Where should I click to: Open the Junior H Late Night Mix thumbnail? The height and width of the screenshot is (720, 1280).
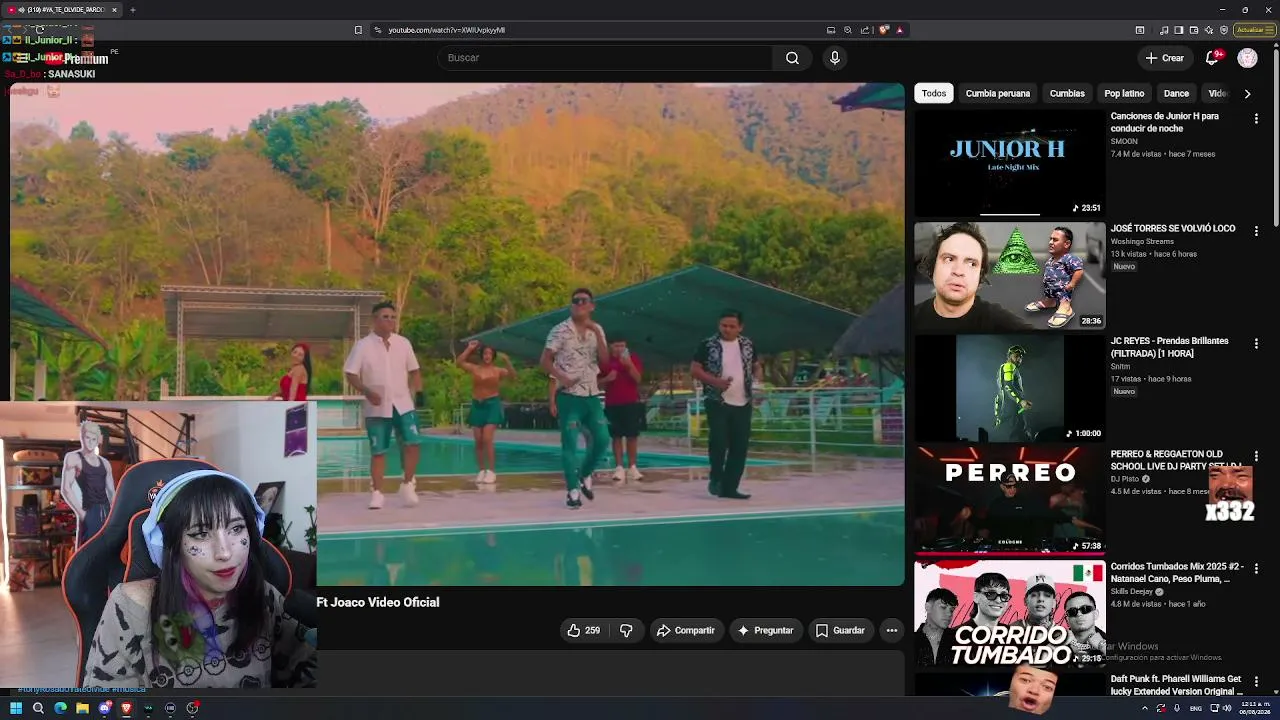[x=1010, y=163]
